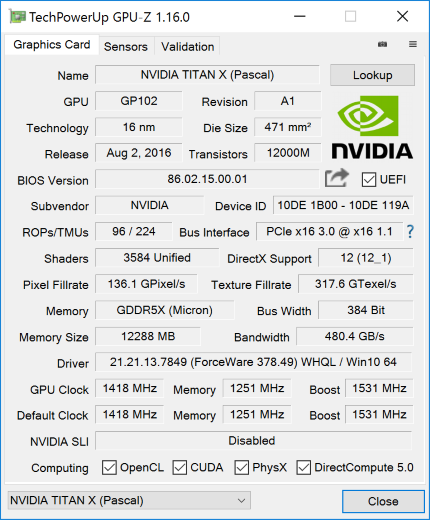This screenshot has height=520, width=430.
Task: Click the BIOS Version field
Action: 207,179
